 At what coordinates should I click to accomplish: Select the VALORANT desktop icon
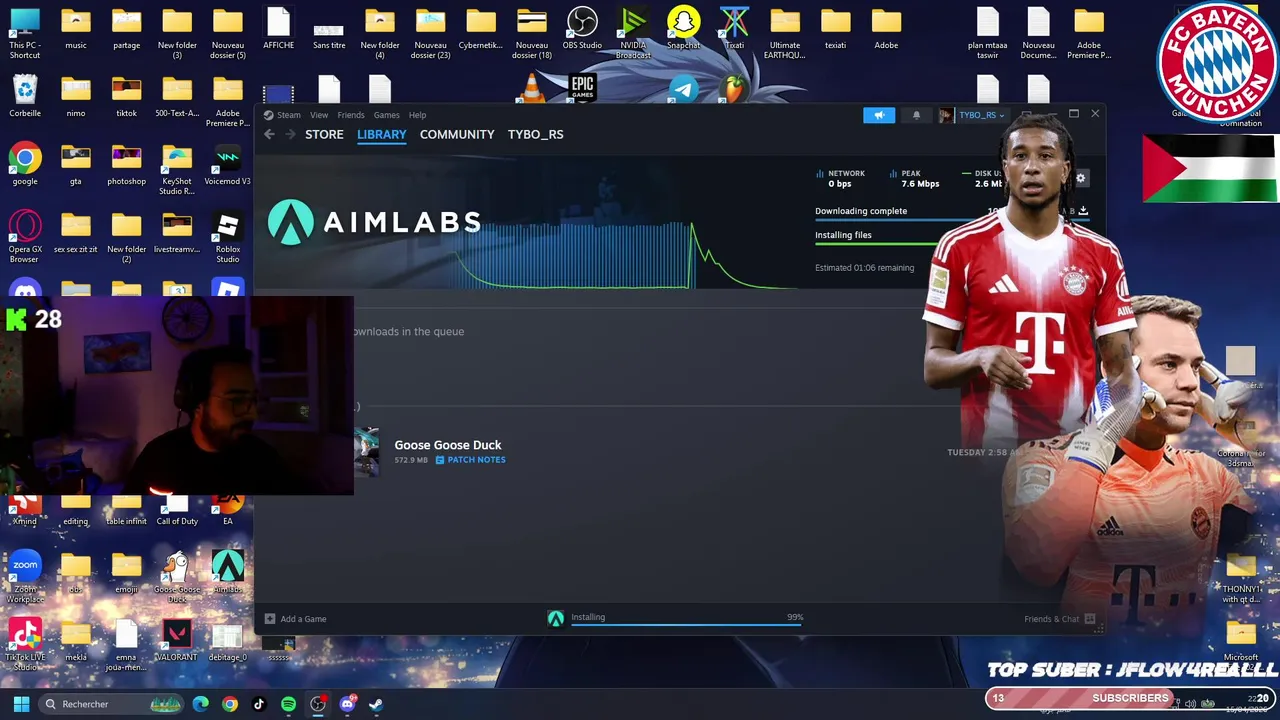pyautogui.click(x=177, y=640)
